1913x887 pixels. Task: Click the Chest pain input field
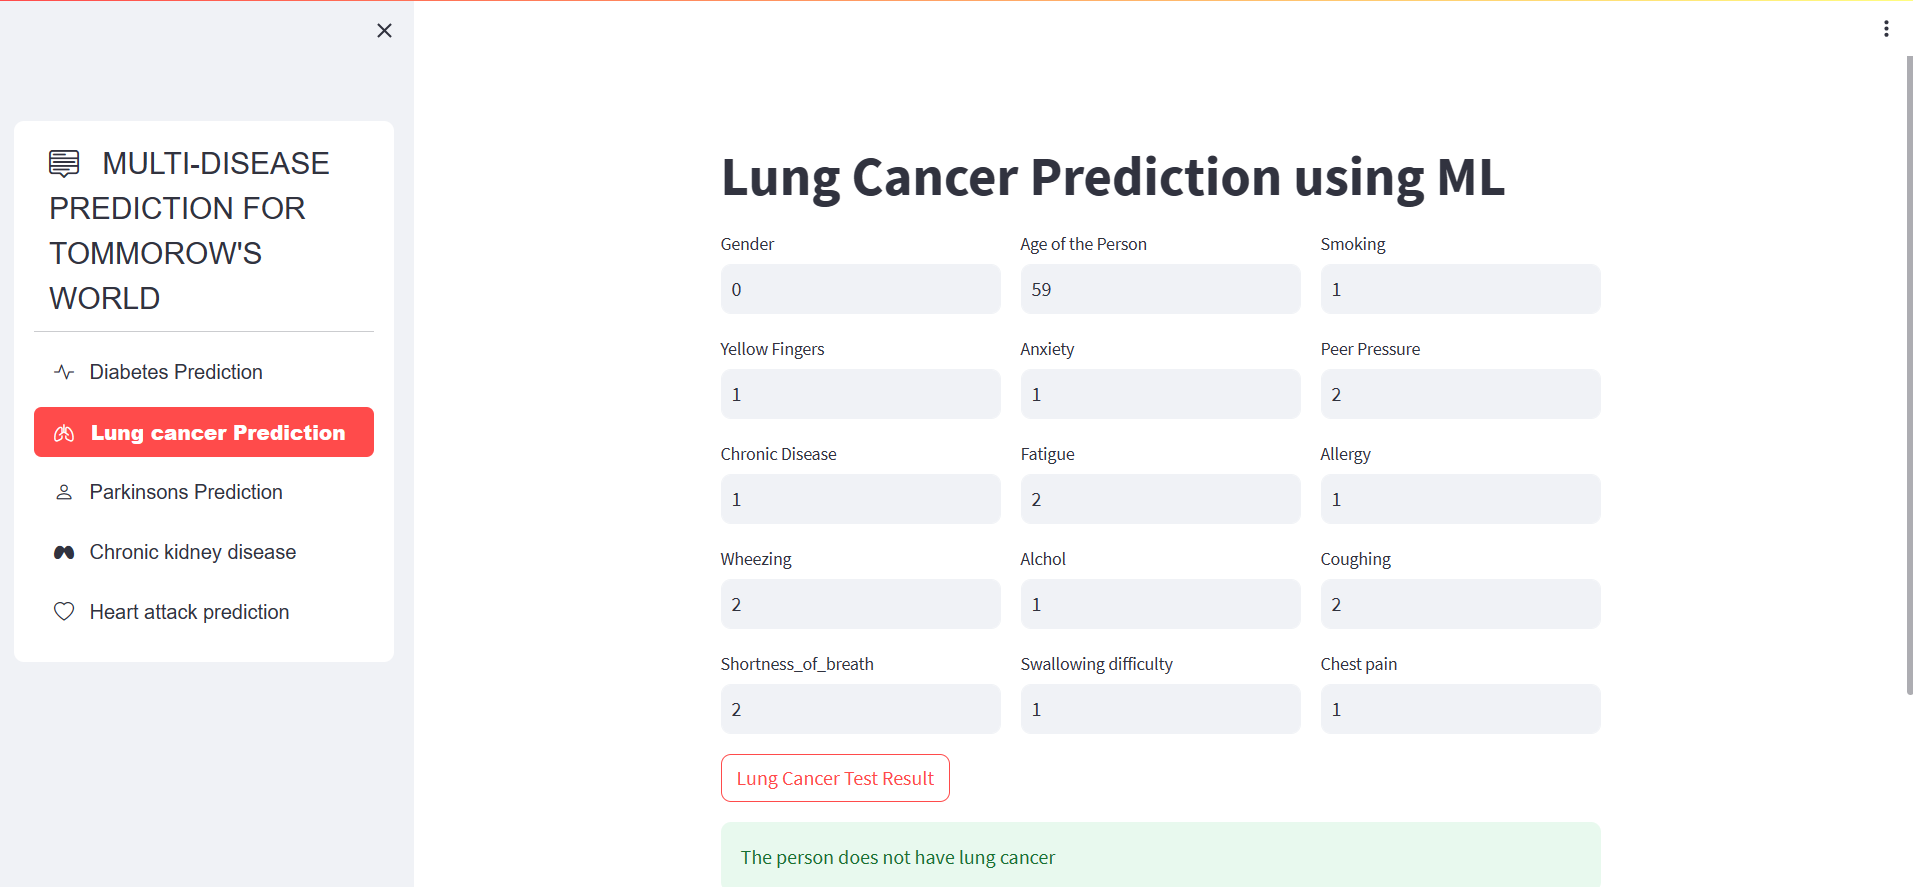1459,709
